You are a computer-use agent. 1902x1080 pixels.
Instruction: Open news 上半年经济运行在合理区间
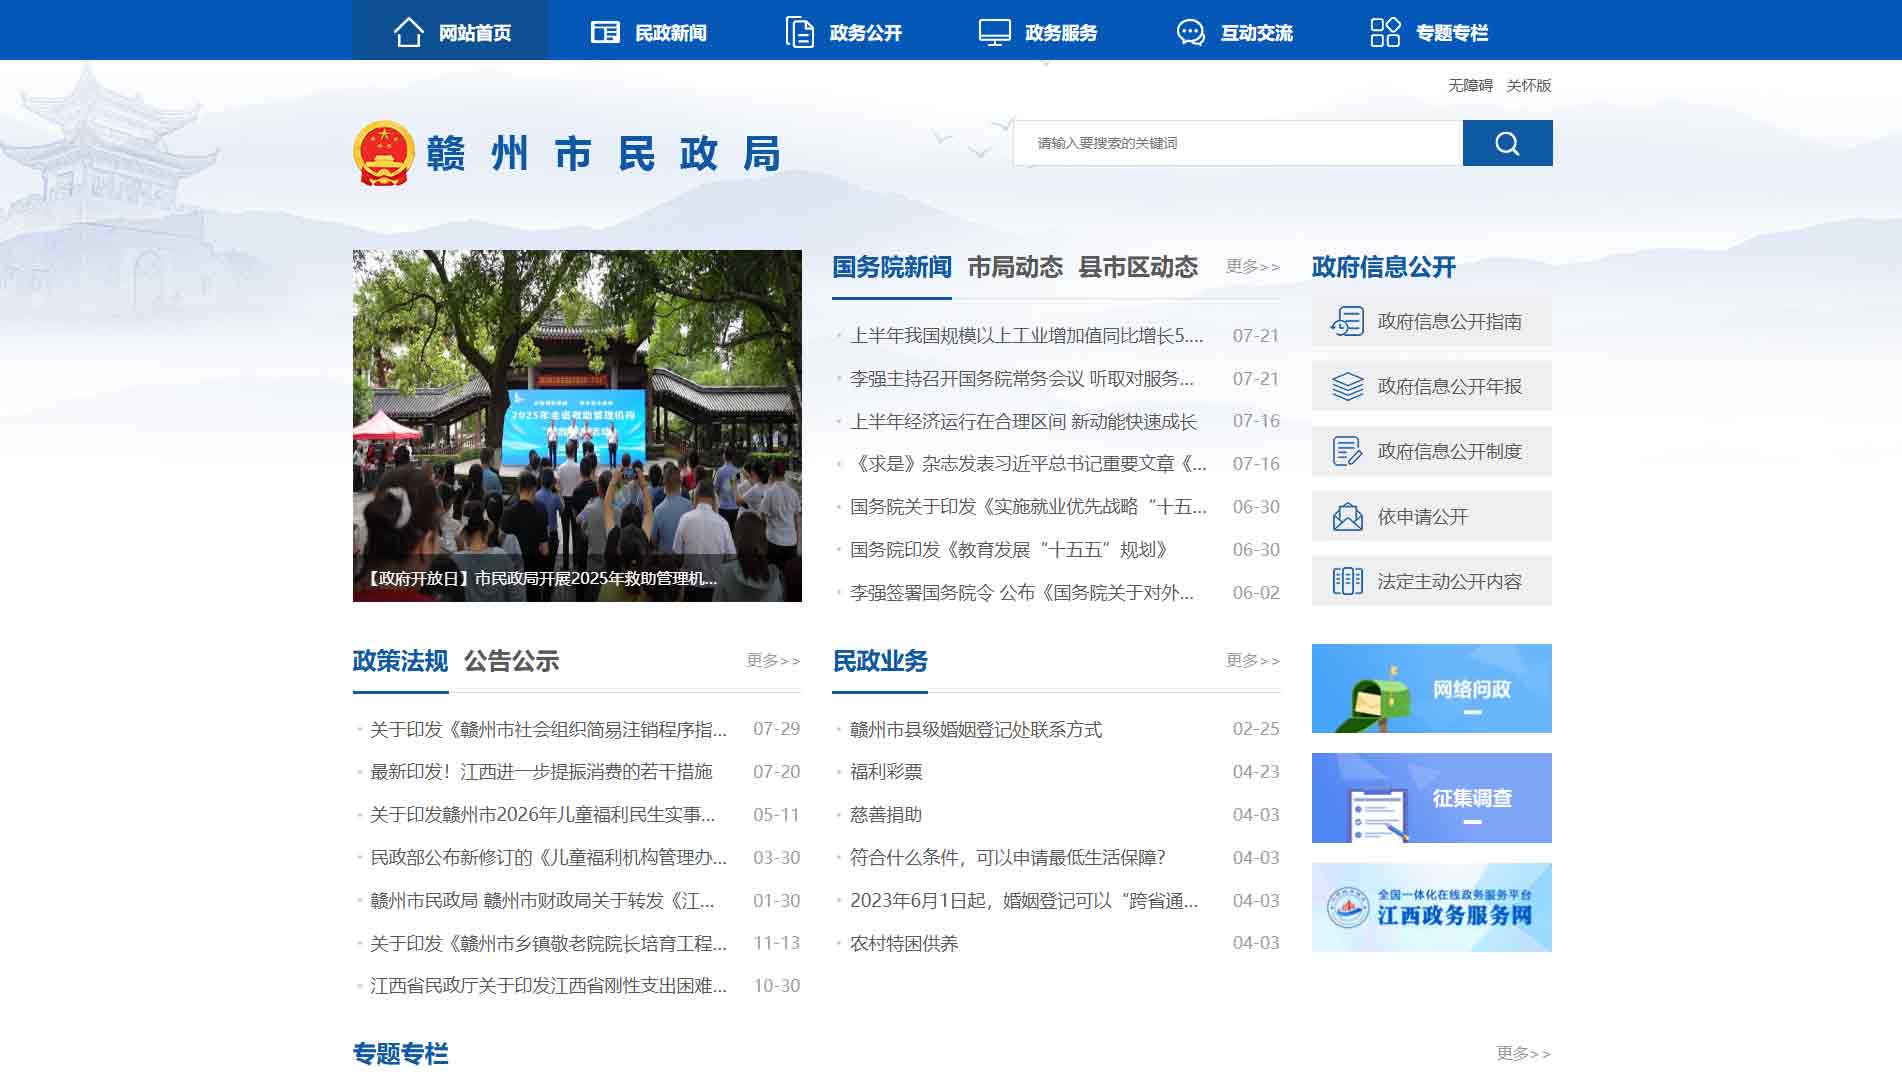coord(1023,422)
